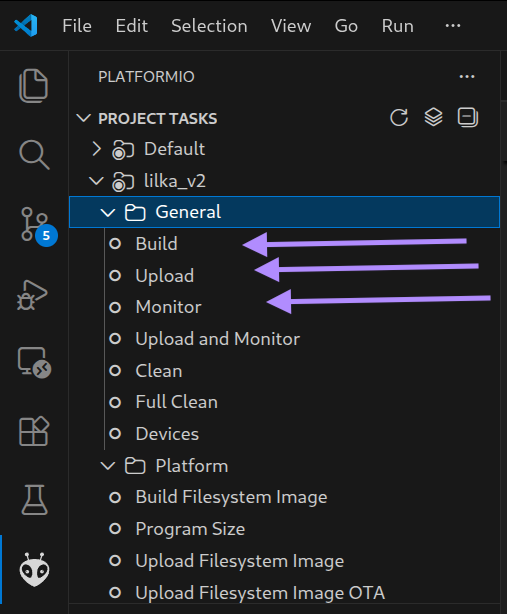The height and width of the screenshot is (614, 507).
Task: Collapse the General folder
Action: [x=108, y=213]
